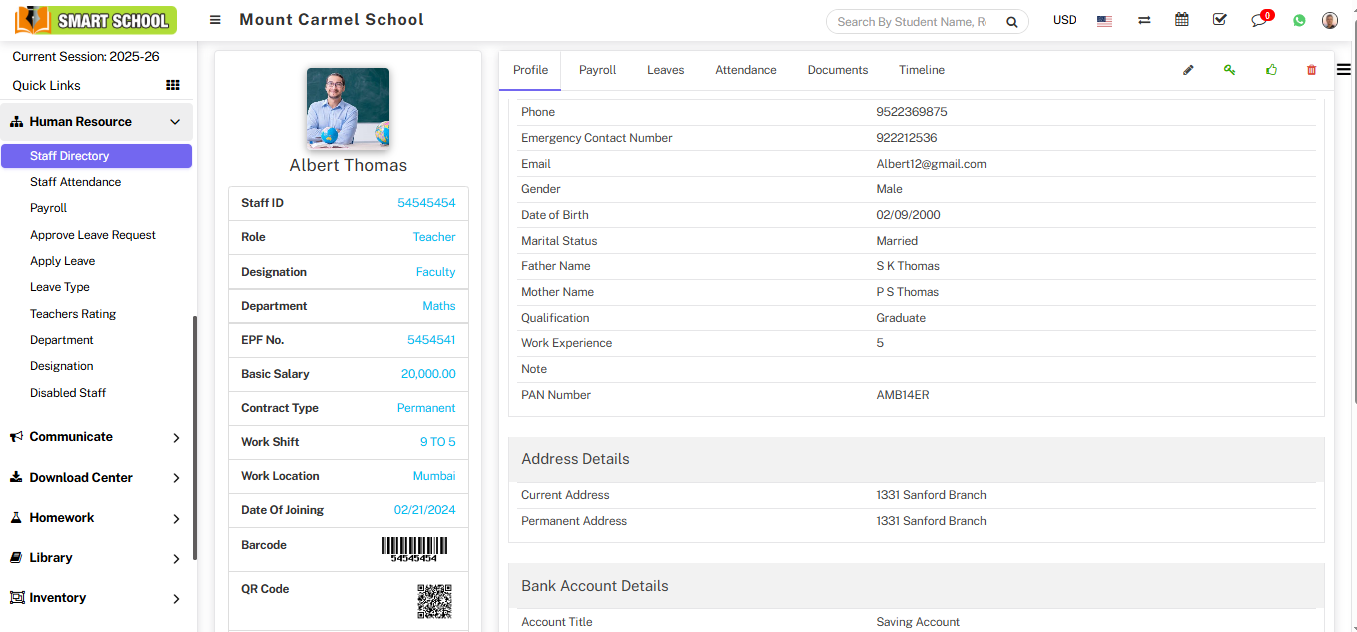Switch to the Payroll tab
Viewport: 1357px width, 632px height.
[597, 70]
